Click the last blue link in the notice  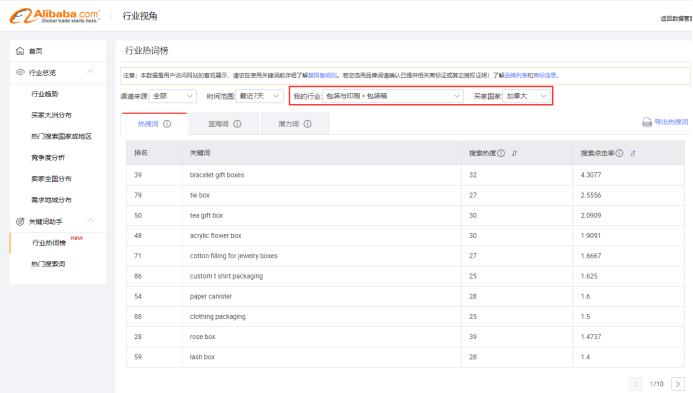click(545, 76)
